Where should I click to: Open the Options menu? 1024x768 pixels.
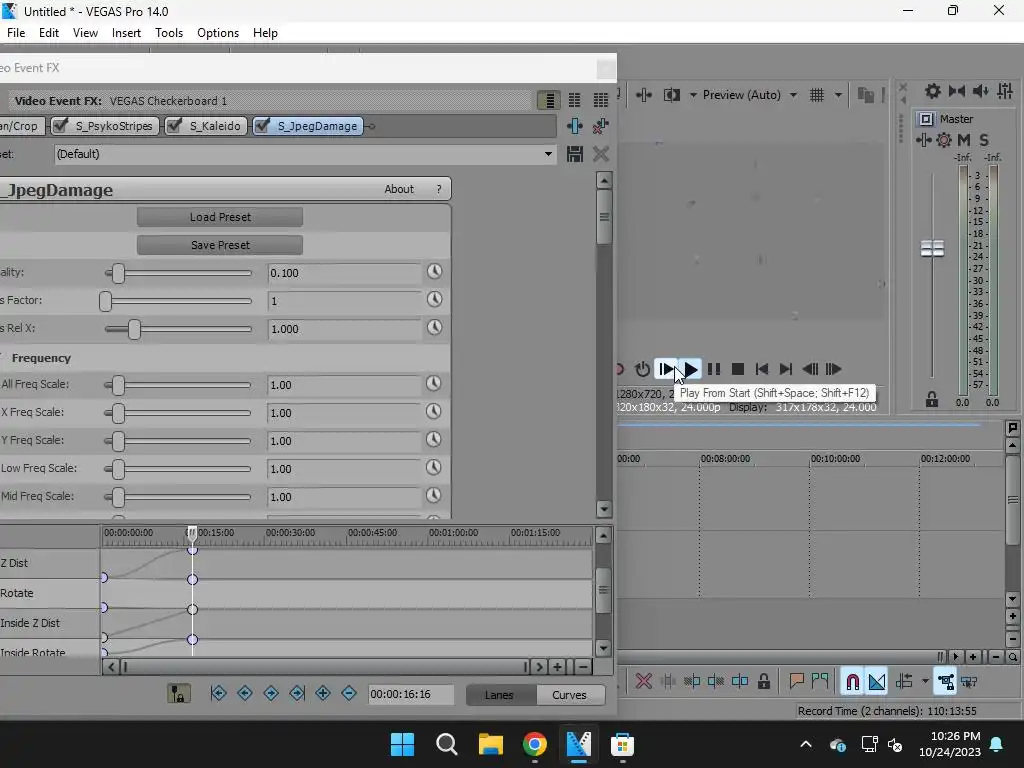point(218,33)
